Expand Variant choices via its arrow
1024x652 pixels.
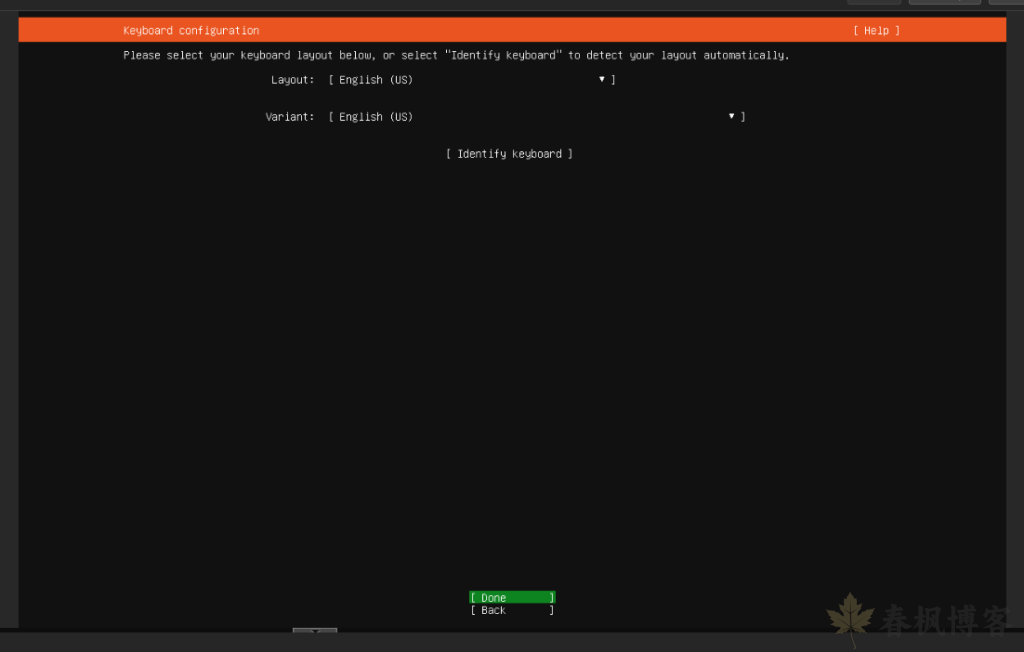(731, 116)
